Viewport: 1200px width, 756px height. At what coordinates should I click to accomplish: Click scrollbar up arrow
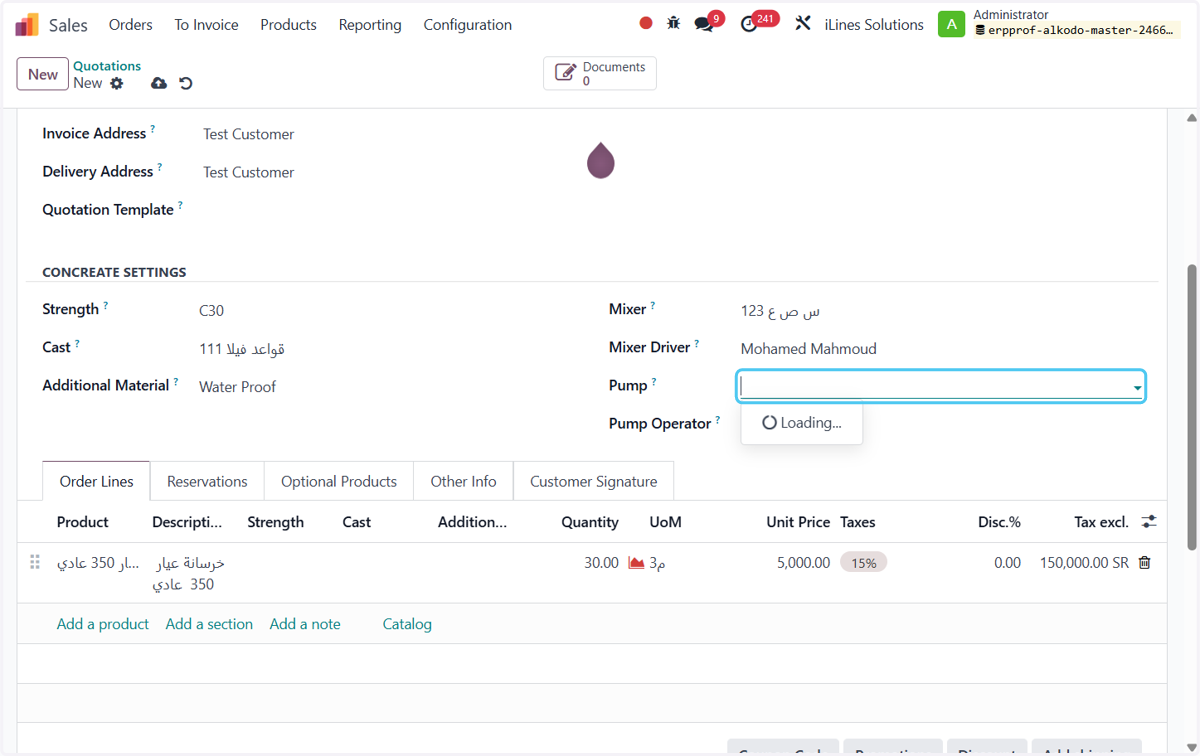pos(1191,118)
